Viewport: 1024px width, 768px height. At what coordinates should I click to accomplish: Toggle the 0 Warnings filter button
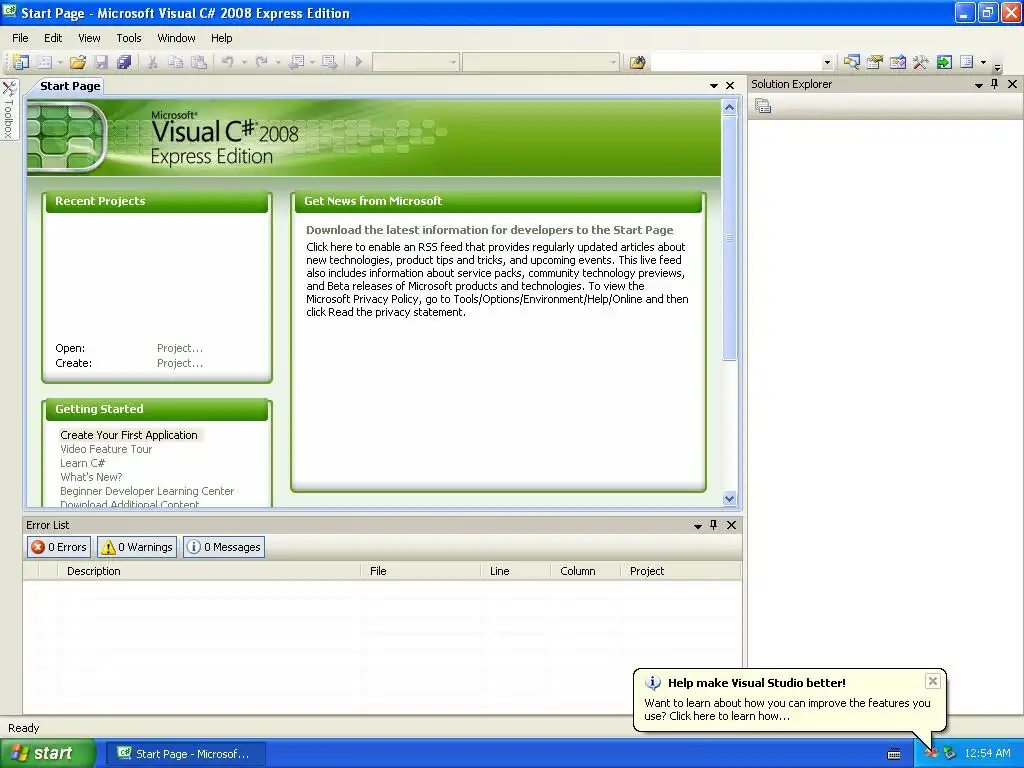coord(137,547)
